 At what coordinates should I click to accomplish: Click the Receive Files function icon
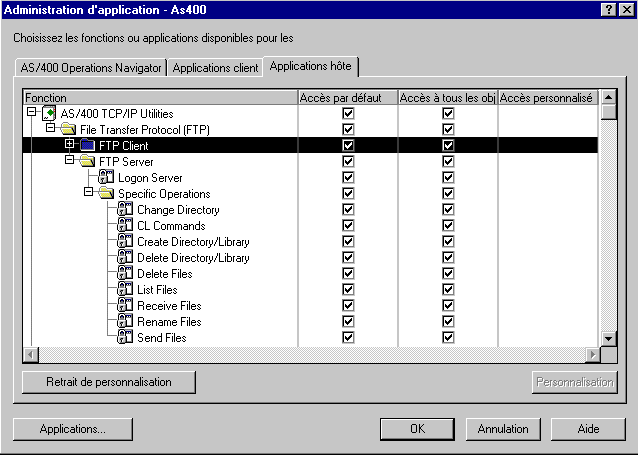(x=125, y=305)
